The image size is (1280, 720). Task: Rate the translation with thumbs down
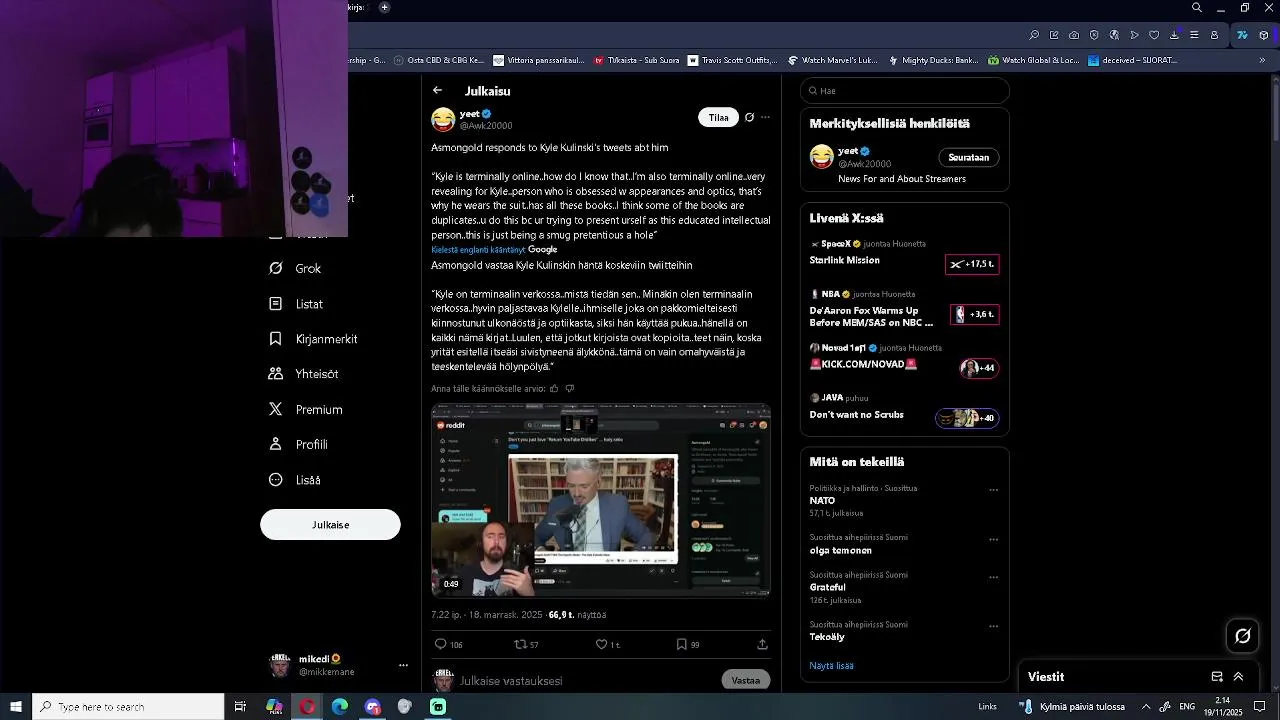570,388
